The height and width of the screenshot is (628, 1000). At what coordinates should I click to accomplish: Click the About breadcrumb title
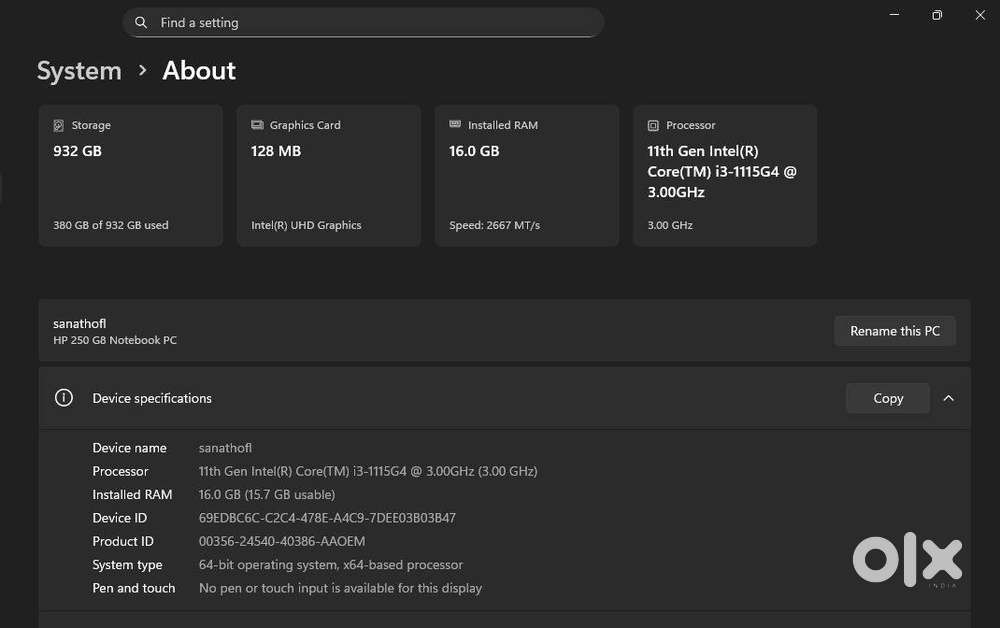point(199,71)
